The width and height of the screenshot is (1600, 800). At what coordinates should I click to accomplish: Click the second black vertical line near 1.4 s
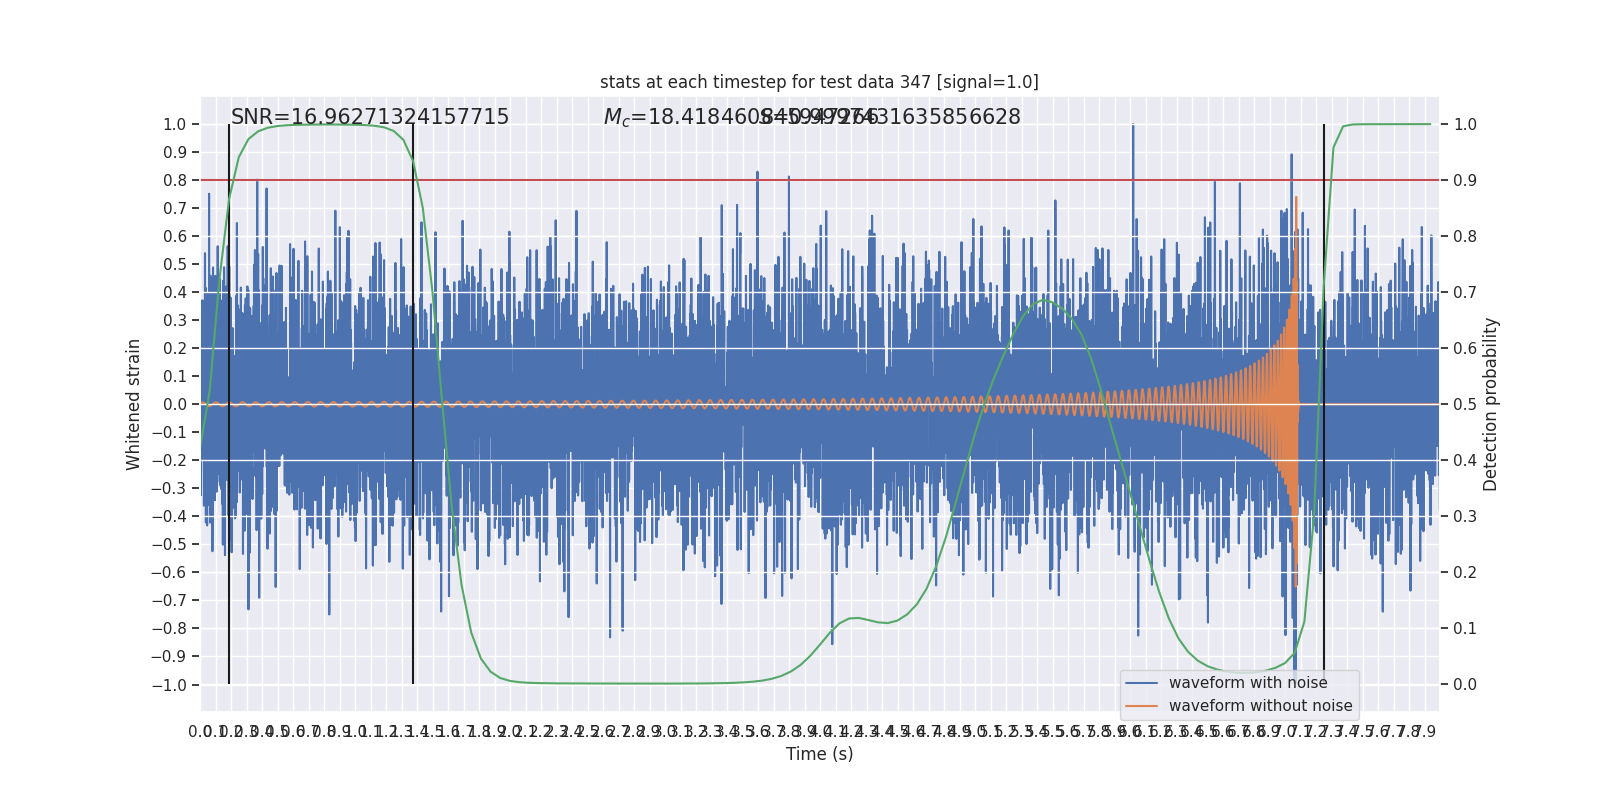tap(413, 404)
